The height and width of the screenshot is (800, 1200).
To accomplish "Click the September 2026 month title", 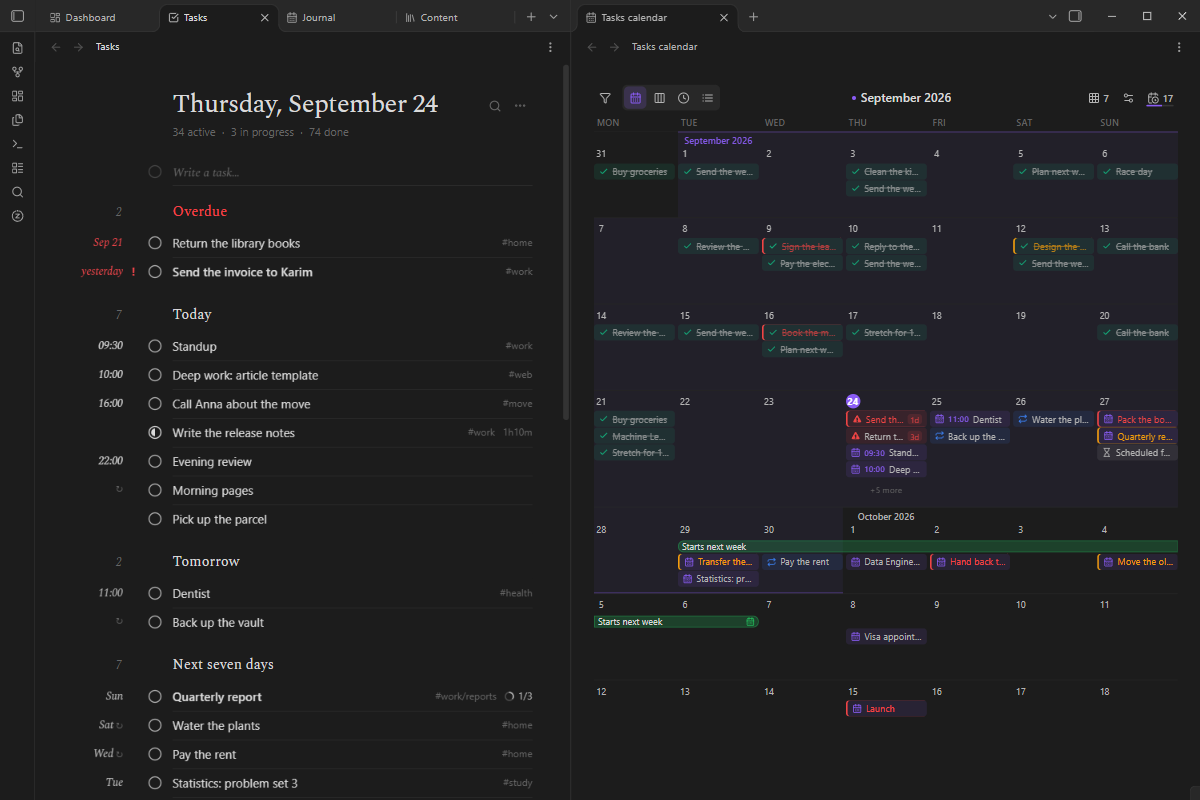I will click(906, 98).
